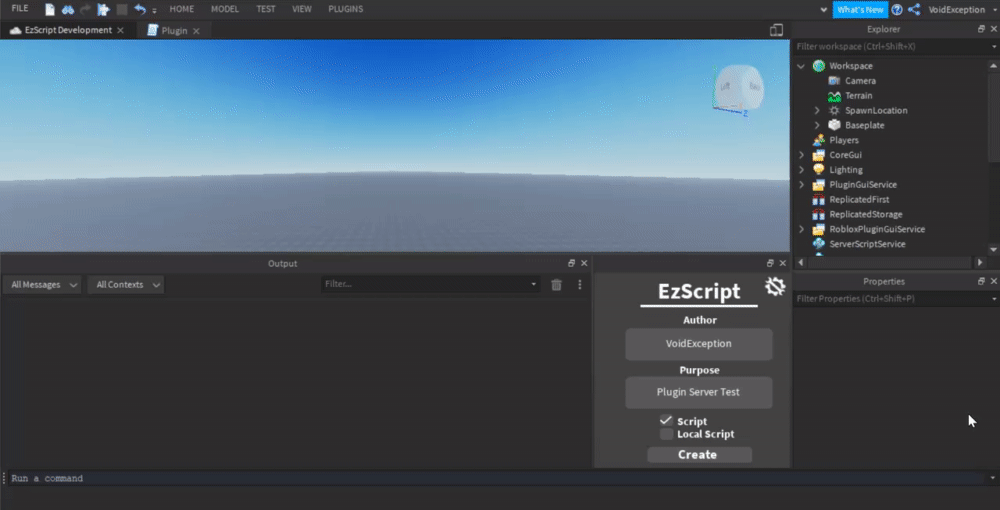Open the Explorer filter dropdown arrow
1000x510 pixels.
click(994, 47)
